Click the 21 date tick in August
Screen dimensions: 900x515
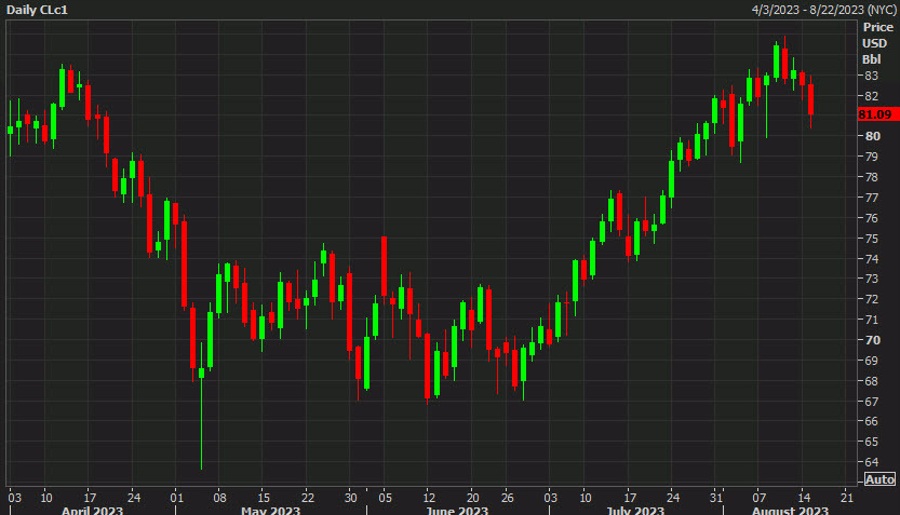click(x=846, y=496)
